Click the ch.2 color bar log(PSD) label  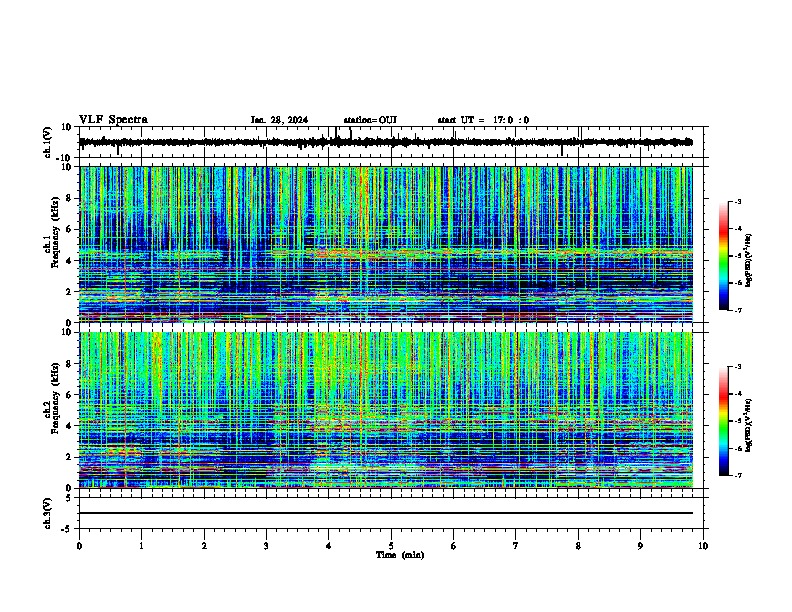coord(749,425)
